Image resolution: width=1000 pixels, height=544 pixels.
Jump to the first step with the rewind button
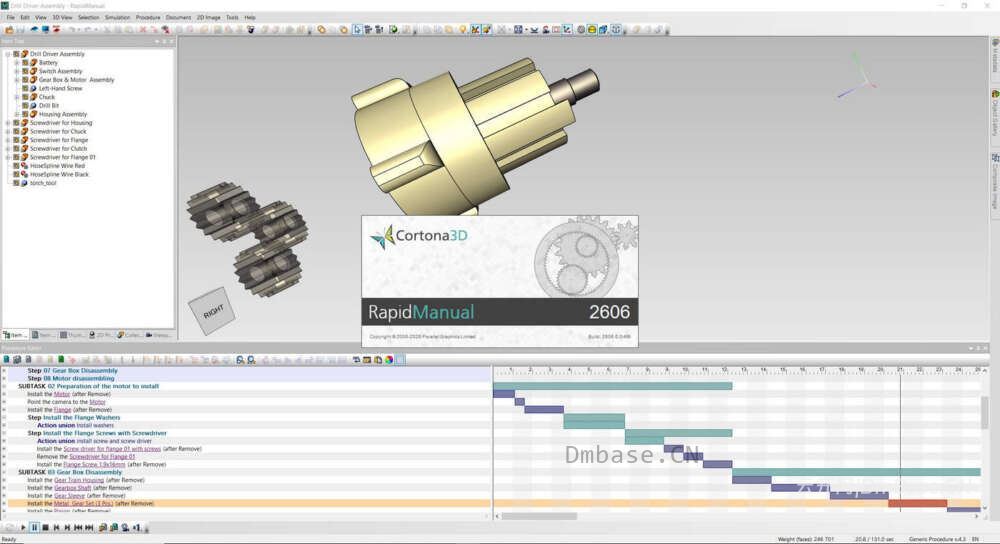(78, 527)
